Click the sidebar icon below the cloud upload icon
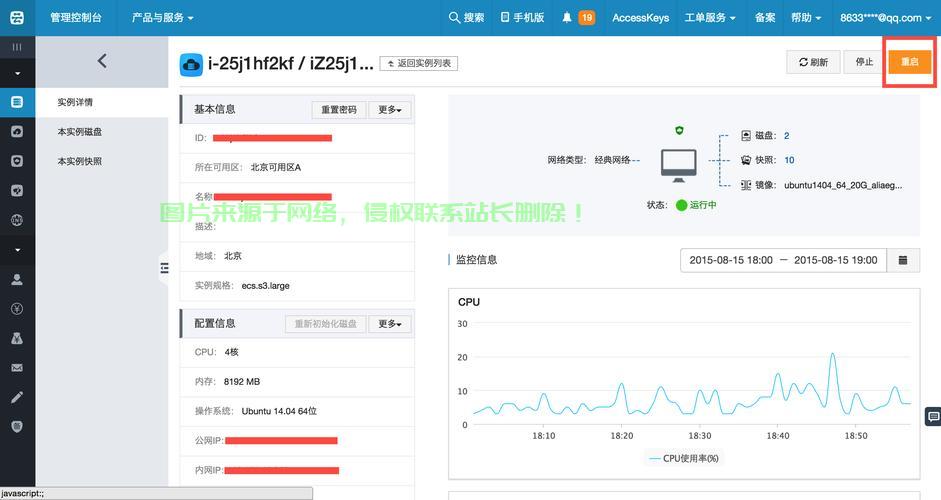Image resolution: width=941 pixels, height=500 pixels. 17,161
